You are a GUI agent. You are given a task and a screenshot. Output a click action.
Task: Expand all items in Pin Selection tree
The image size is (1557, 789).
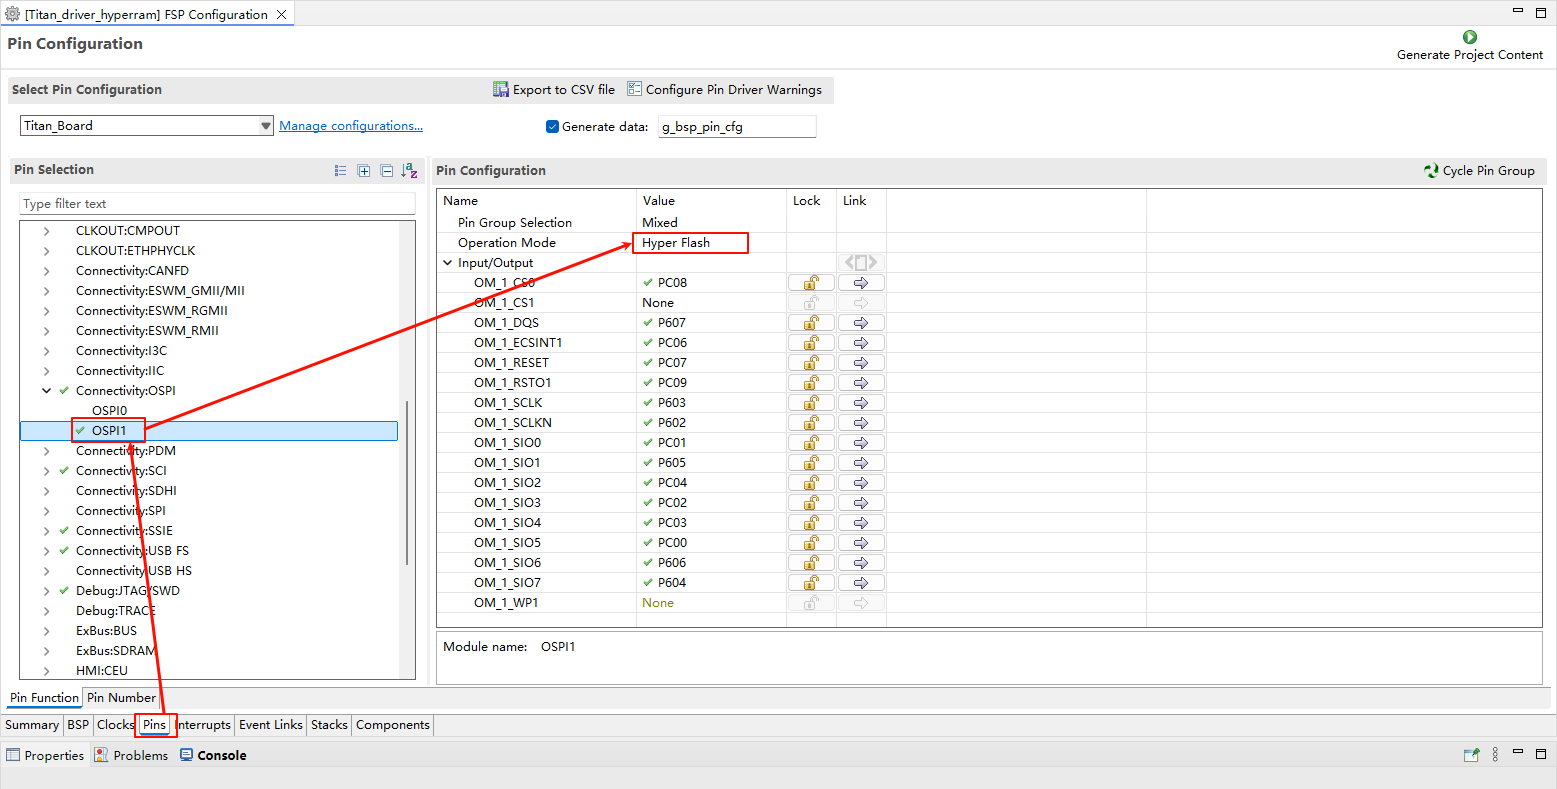coord(364,171)
